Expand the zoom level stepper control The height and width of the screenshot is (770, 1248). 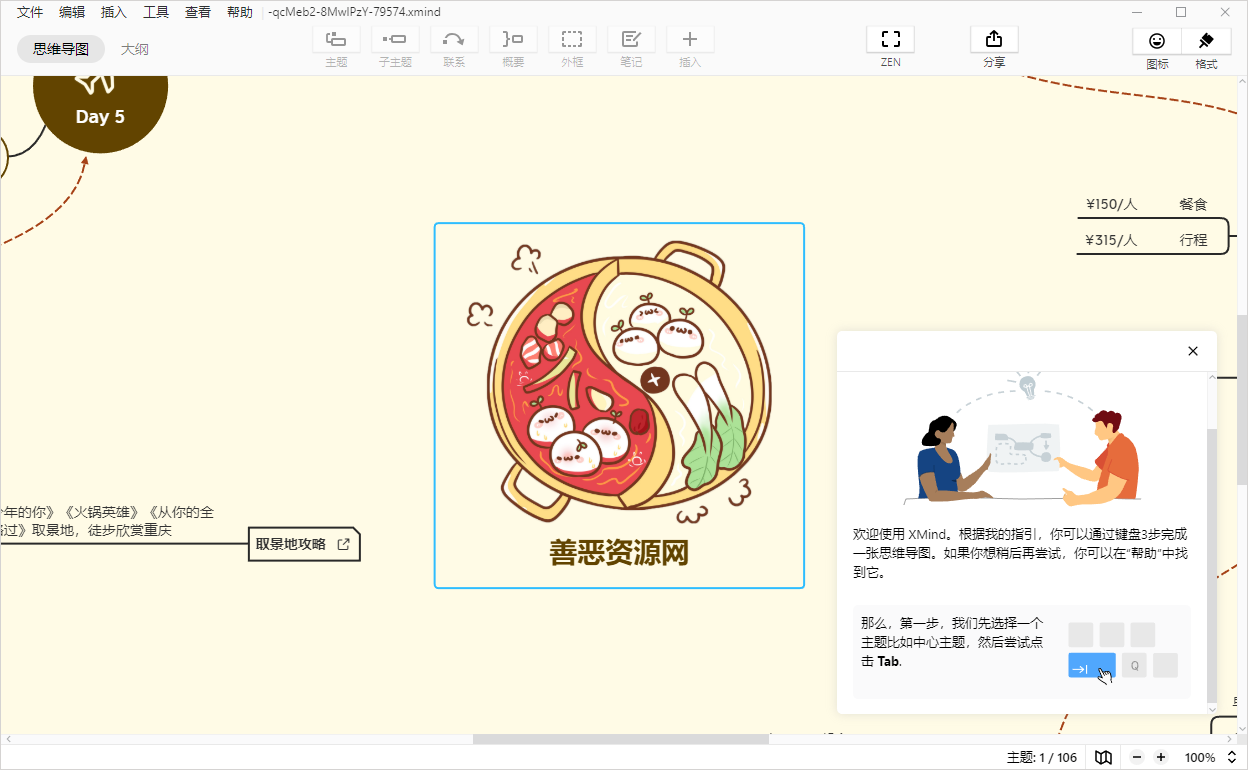click(x=1231, y=758)
